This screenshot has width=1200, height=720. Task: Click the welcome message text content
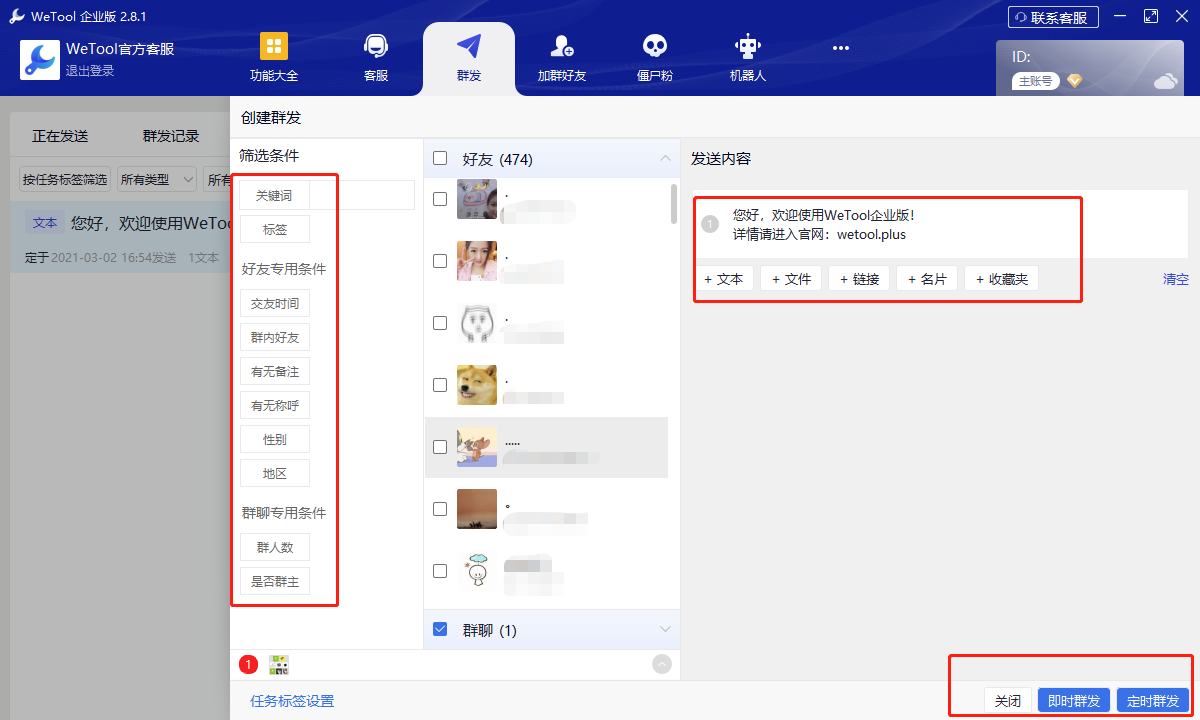[x=823, y=225]
